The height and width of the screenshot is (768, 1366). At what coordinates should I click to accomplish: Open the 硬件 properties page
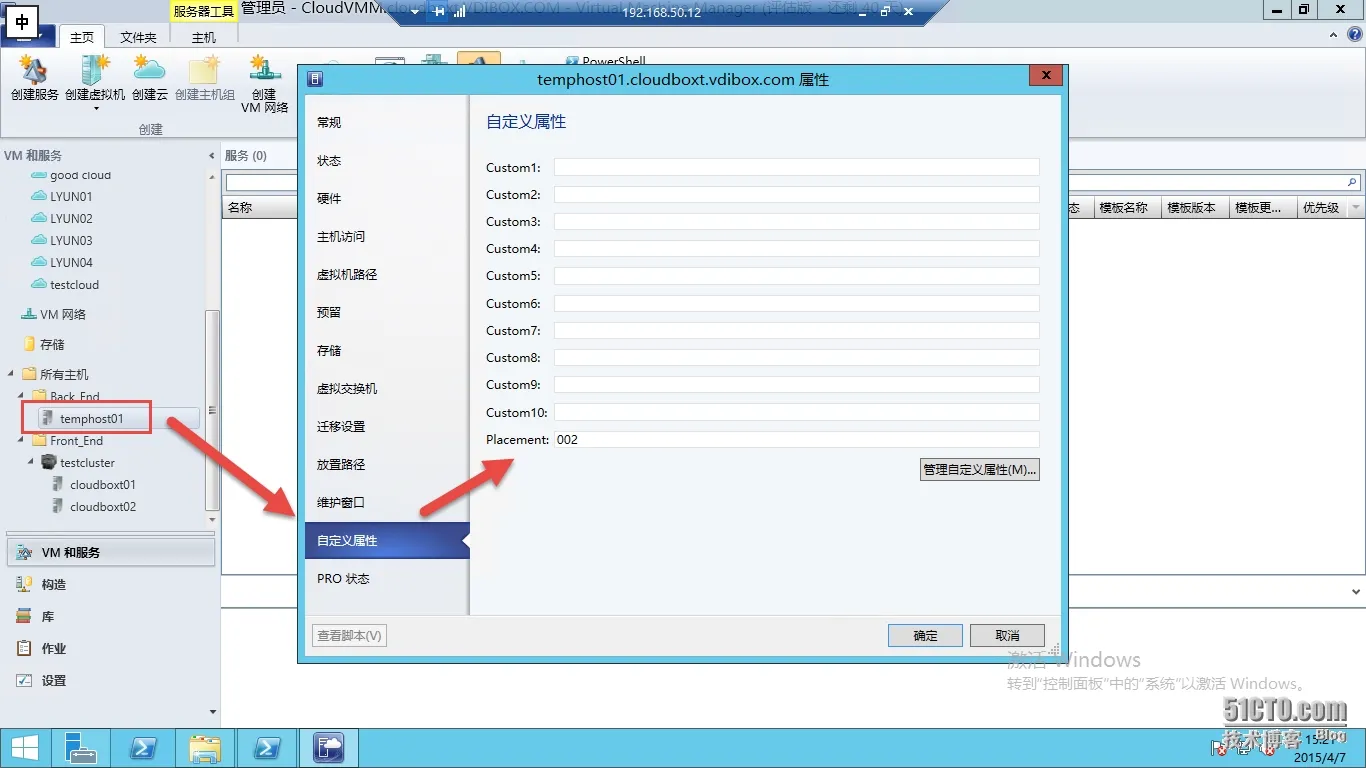(386, 198)
